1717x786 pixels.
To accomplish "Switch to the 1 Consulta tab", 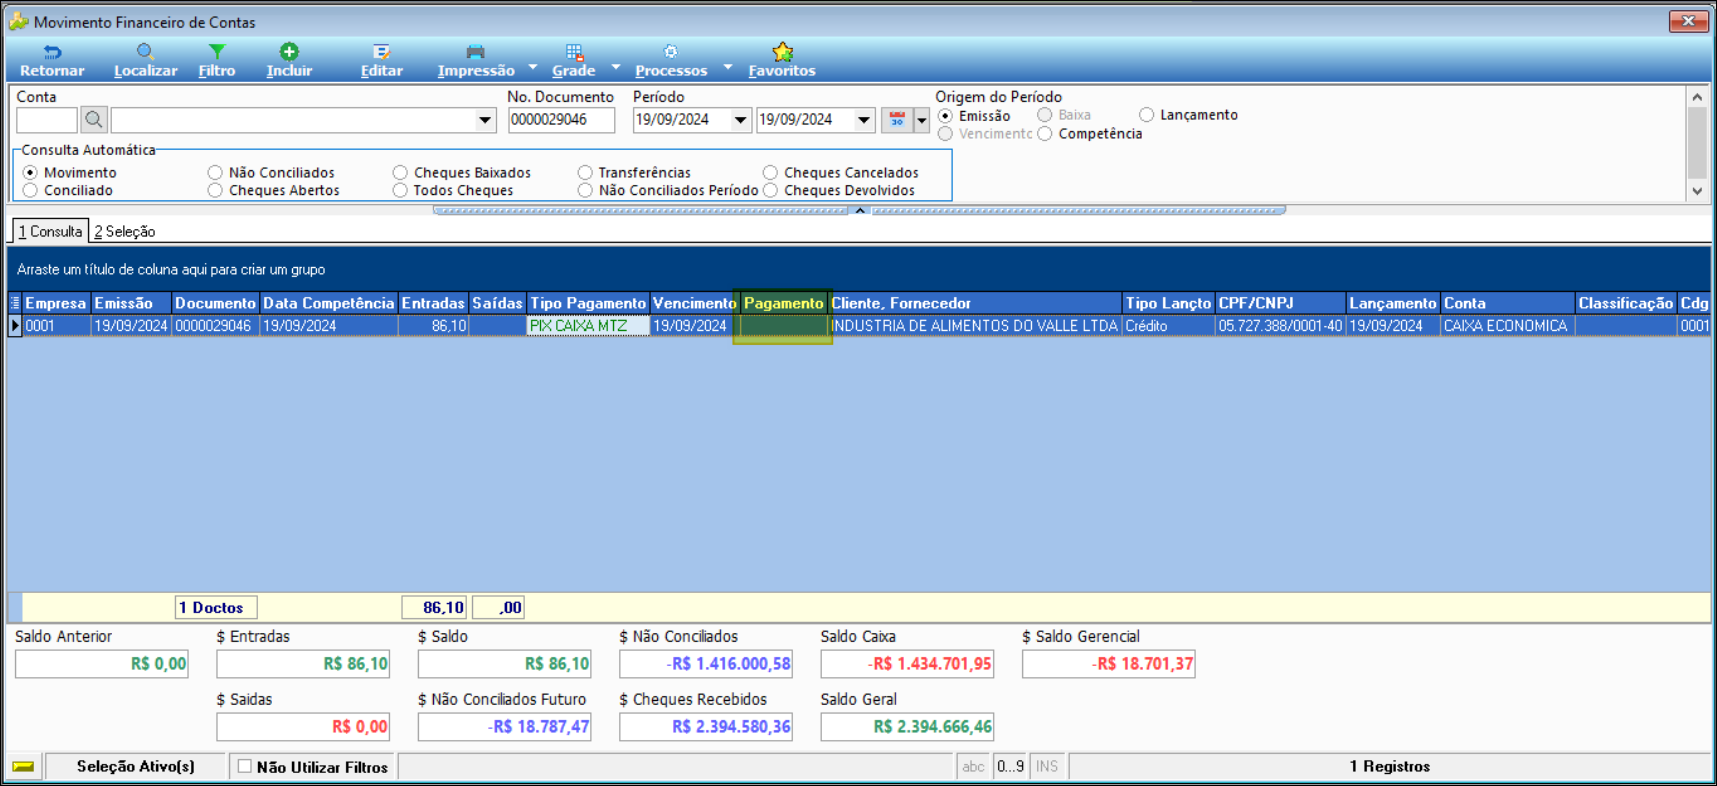I will [50, 231].
